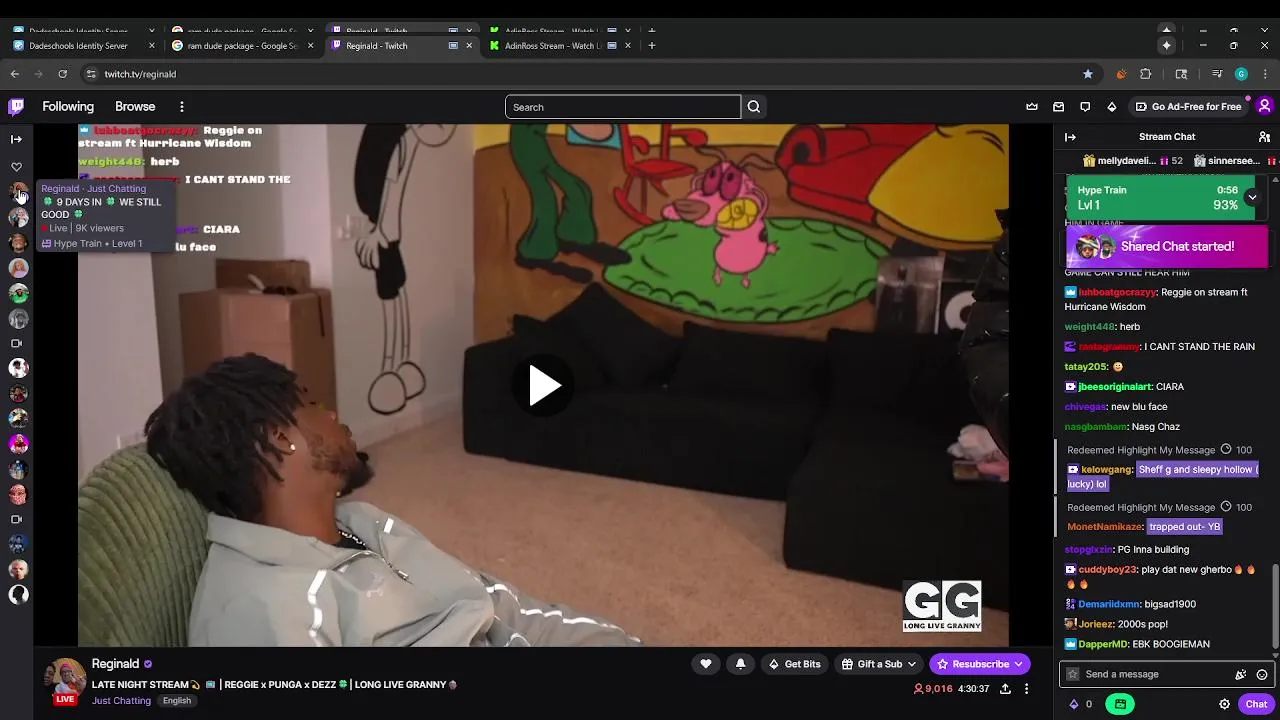
Task: Play the Reginald stream video
Action: 543,386
